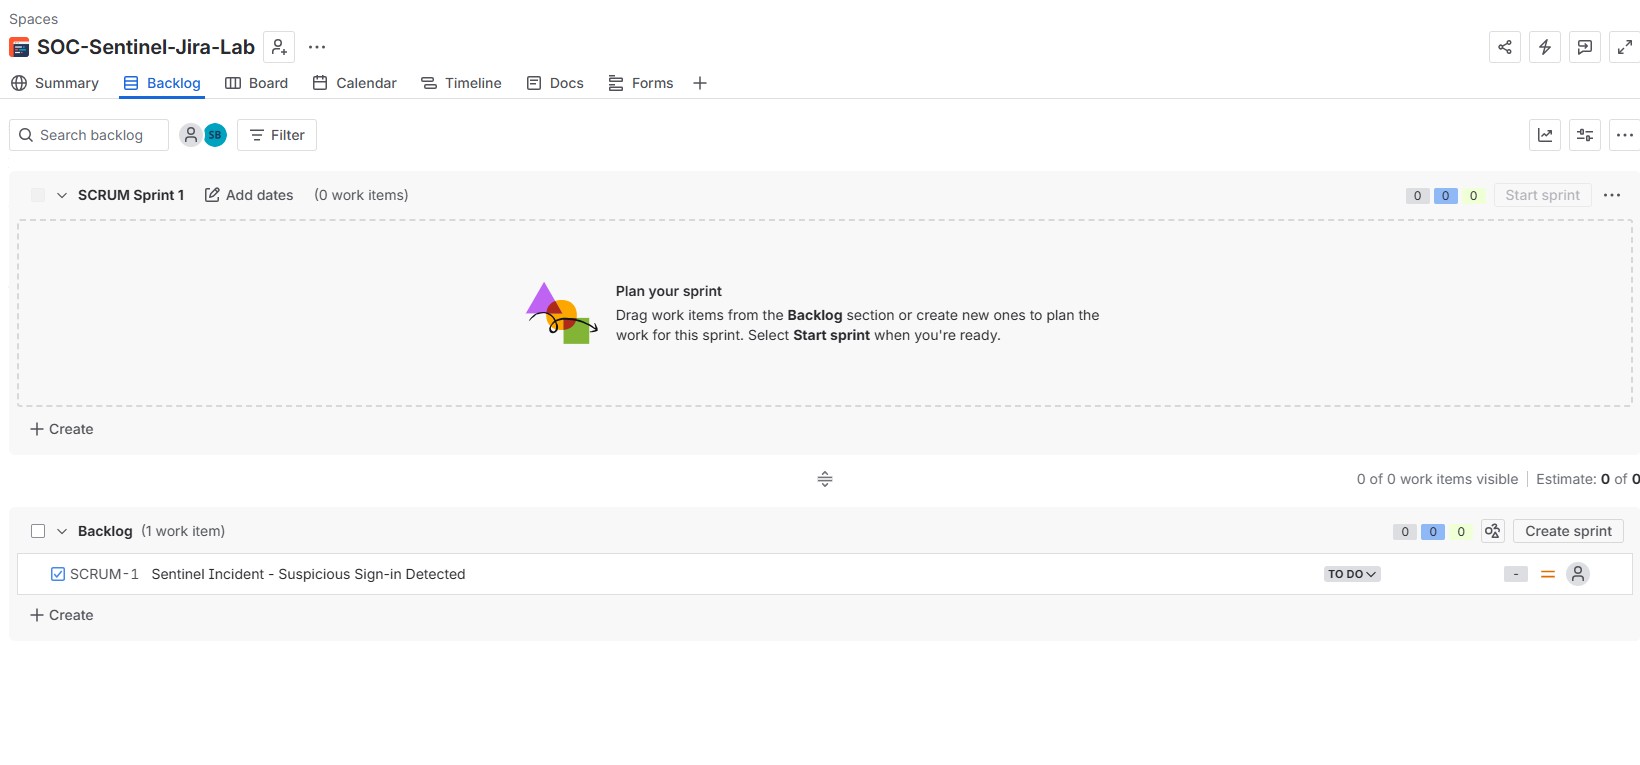Assign SCRUM-1 via unassigned avatar
This screenshot has width=1640, height=765.
pyautogui.click(x=1578, y=574)
